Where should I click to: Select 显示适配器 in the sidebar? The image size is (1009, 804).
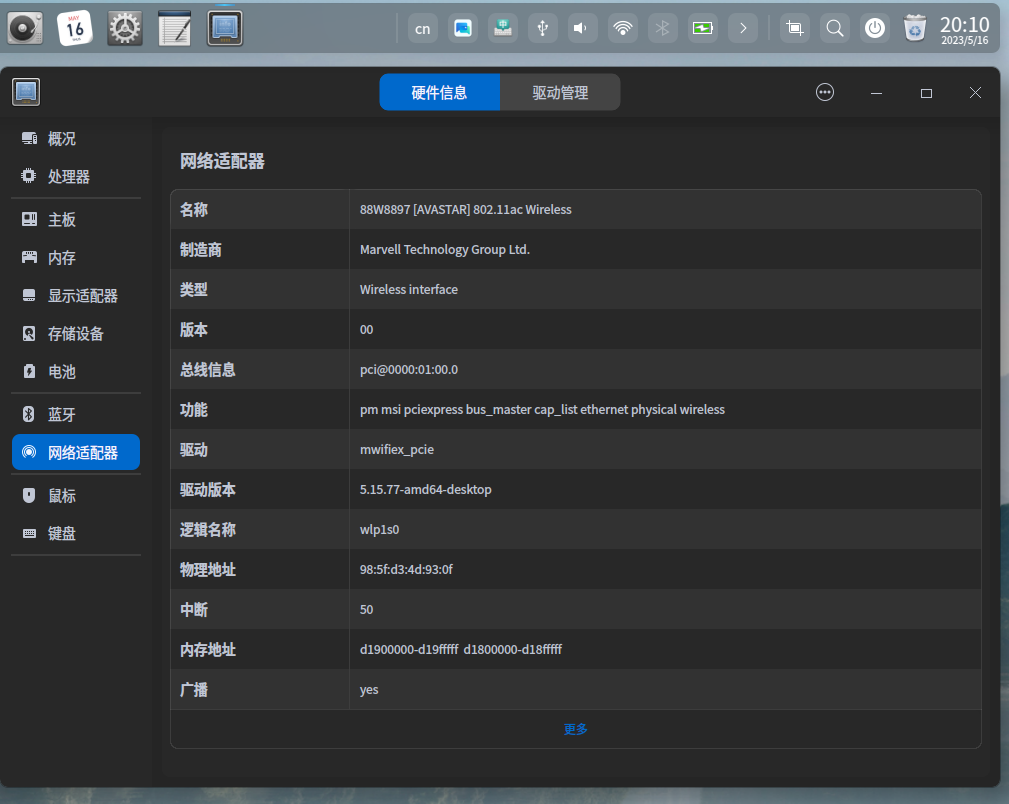tap(76, 295)
